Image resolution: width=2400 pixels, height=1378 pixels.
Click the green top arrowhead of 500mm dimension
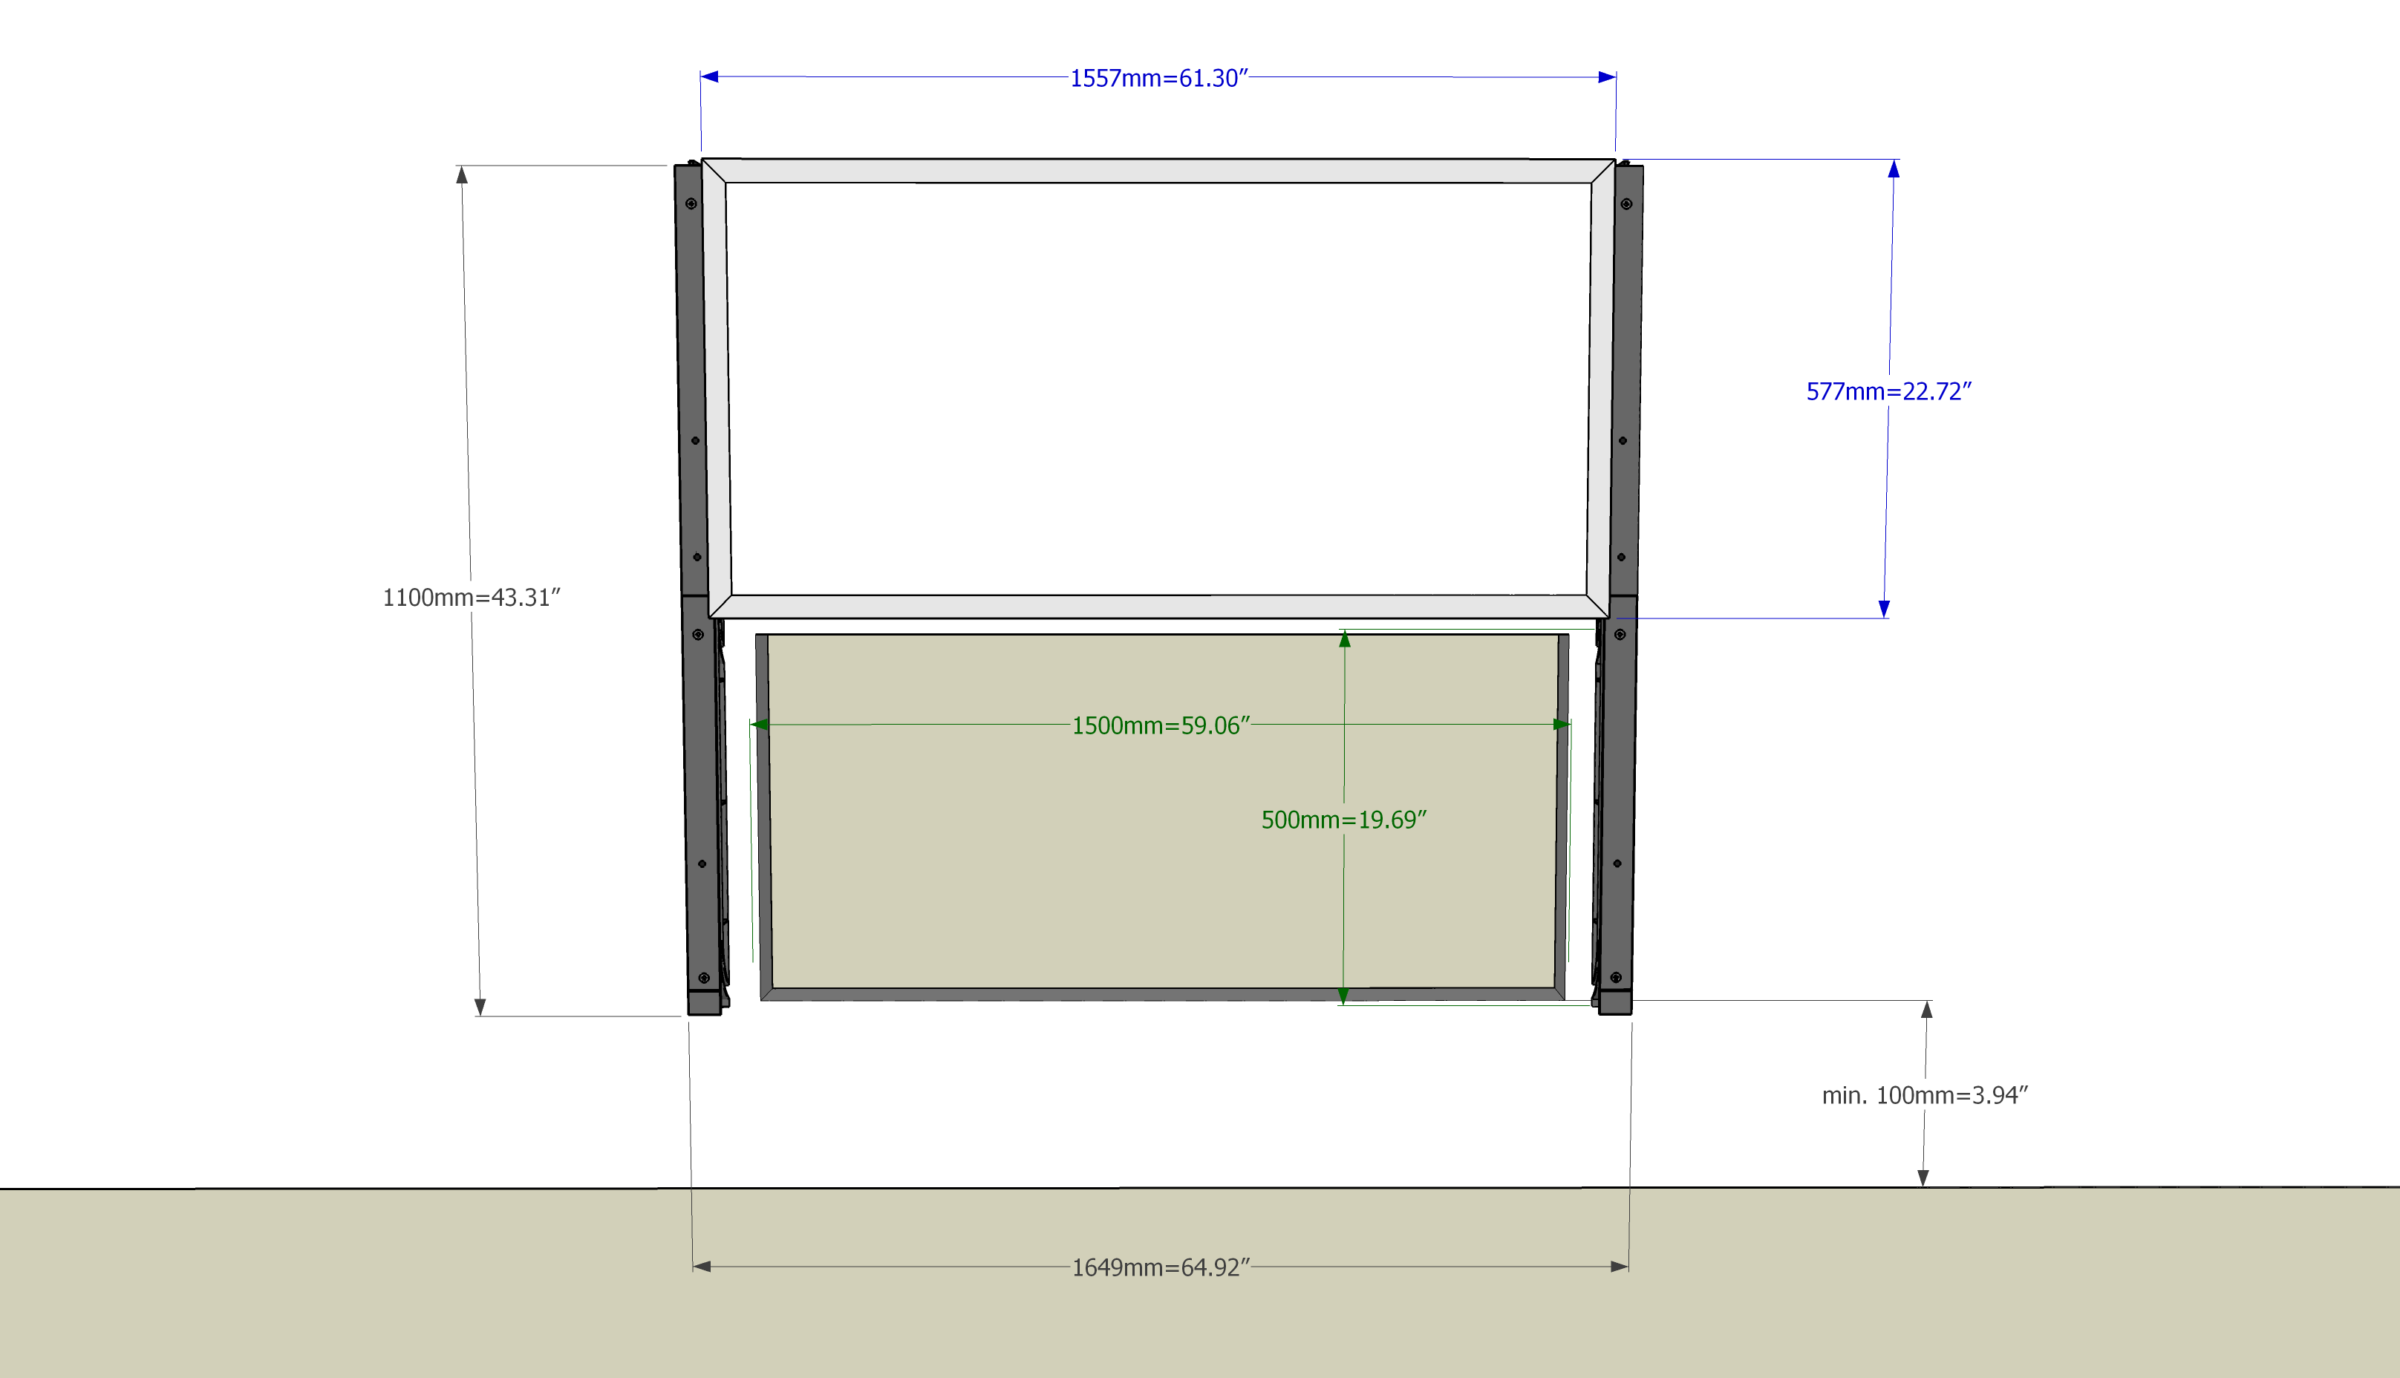(x=1345, y=640)
